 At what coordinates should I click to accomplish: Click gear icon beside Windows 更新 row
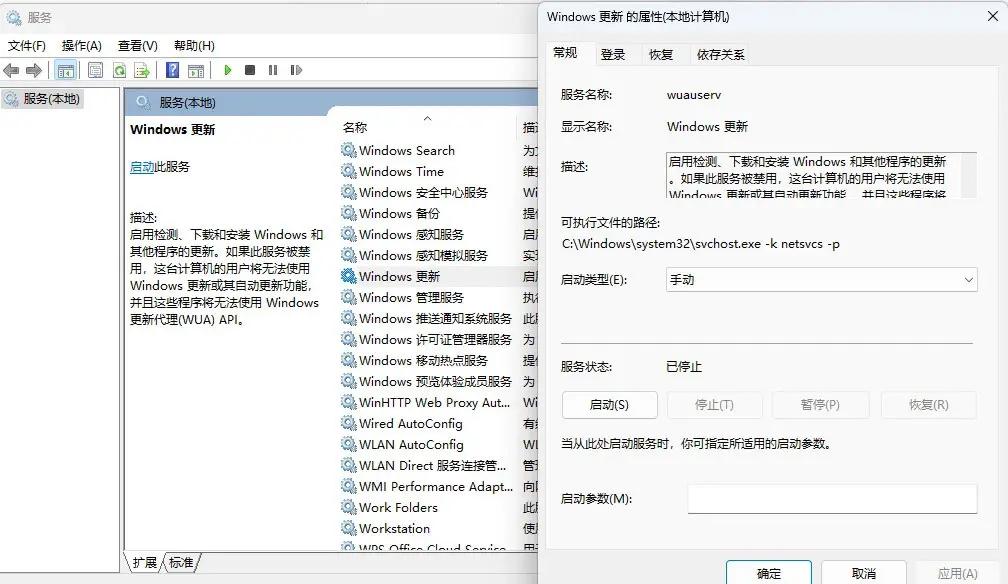click(348, 276)
